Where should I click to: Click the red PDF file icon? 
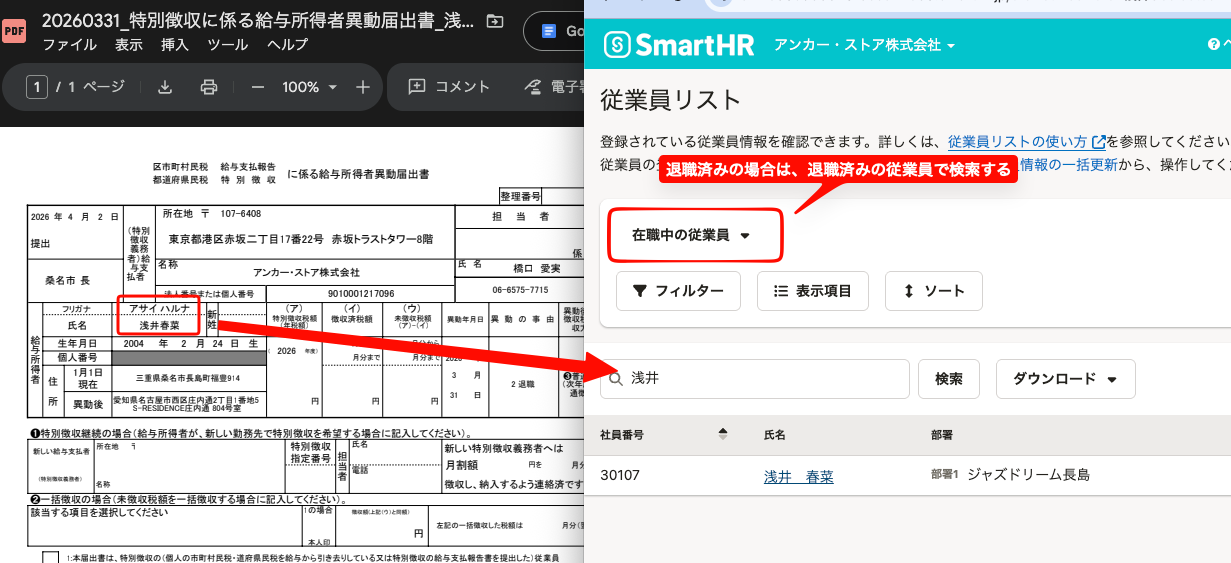(14, 31)
